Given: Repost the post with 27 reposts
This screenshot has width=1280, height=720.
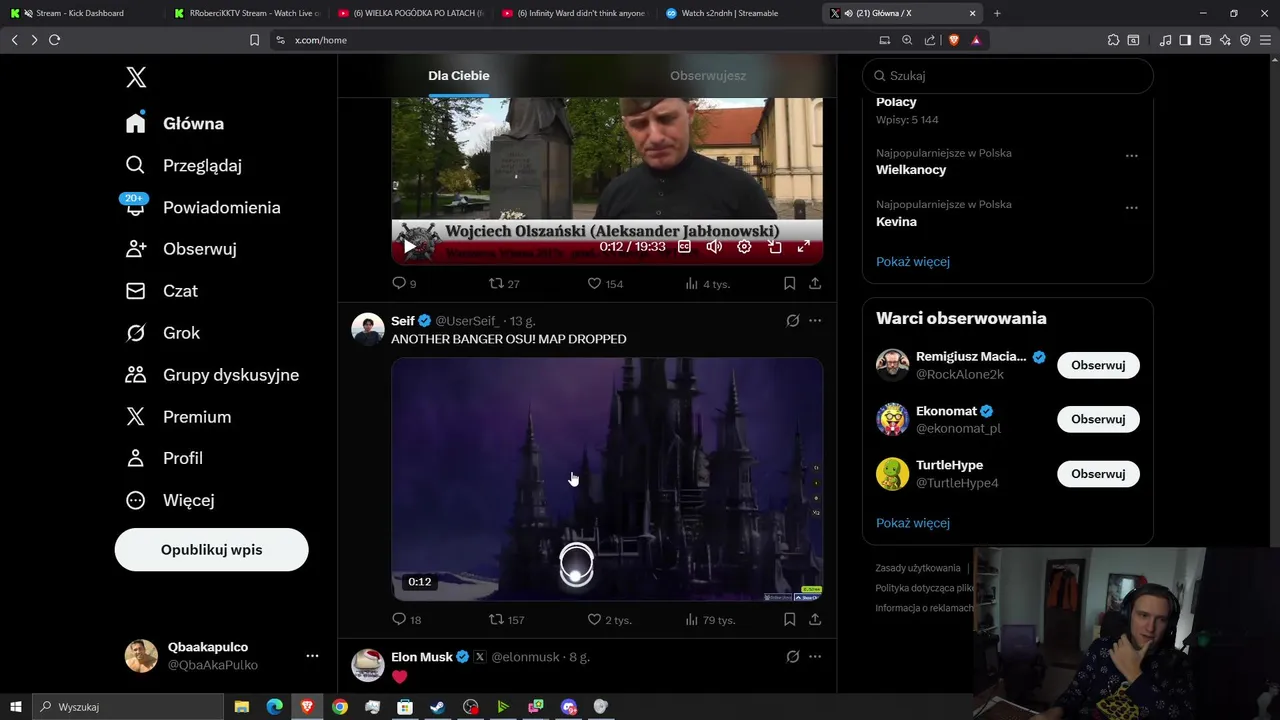Looking at the screenshot, I should (x=504, y=284).
